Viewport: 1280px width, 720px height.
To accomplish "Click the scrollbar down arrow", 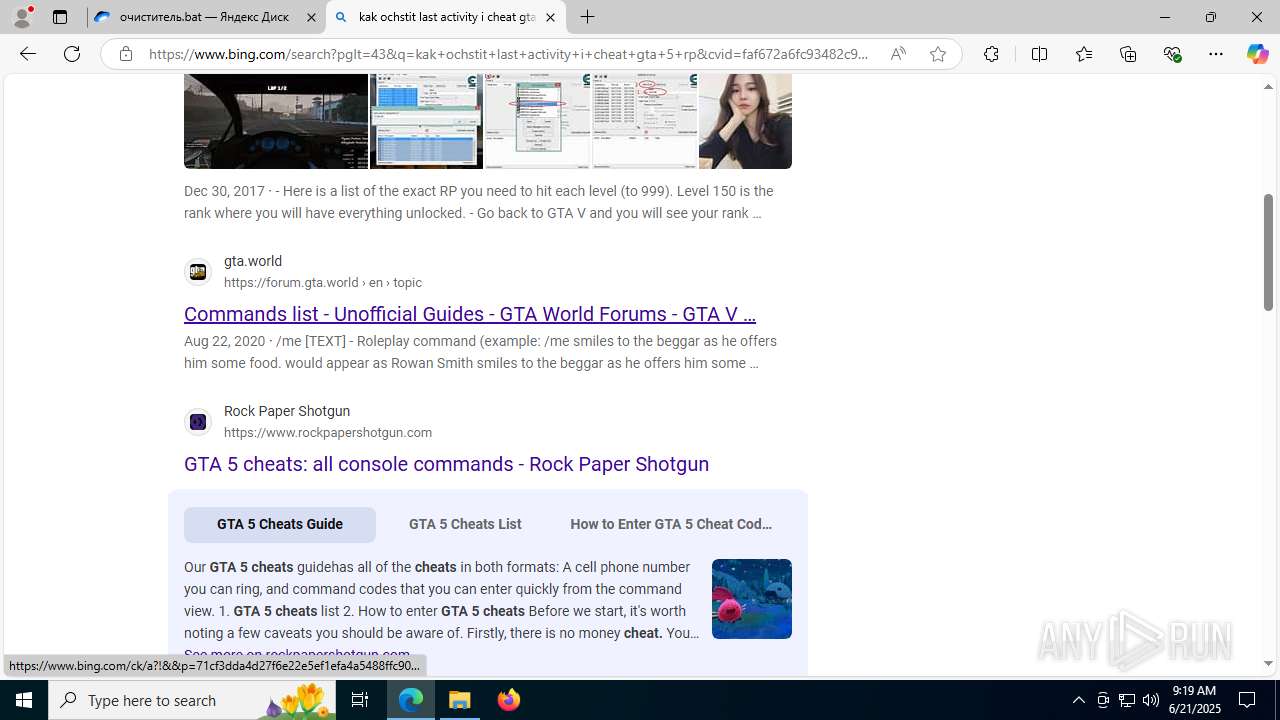I will tap(1268, 664).
